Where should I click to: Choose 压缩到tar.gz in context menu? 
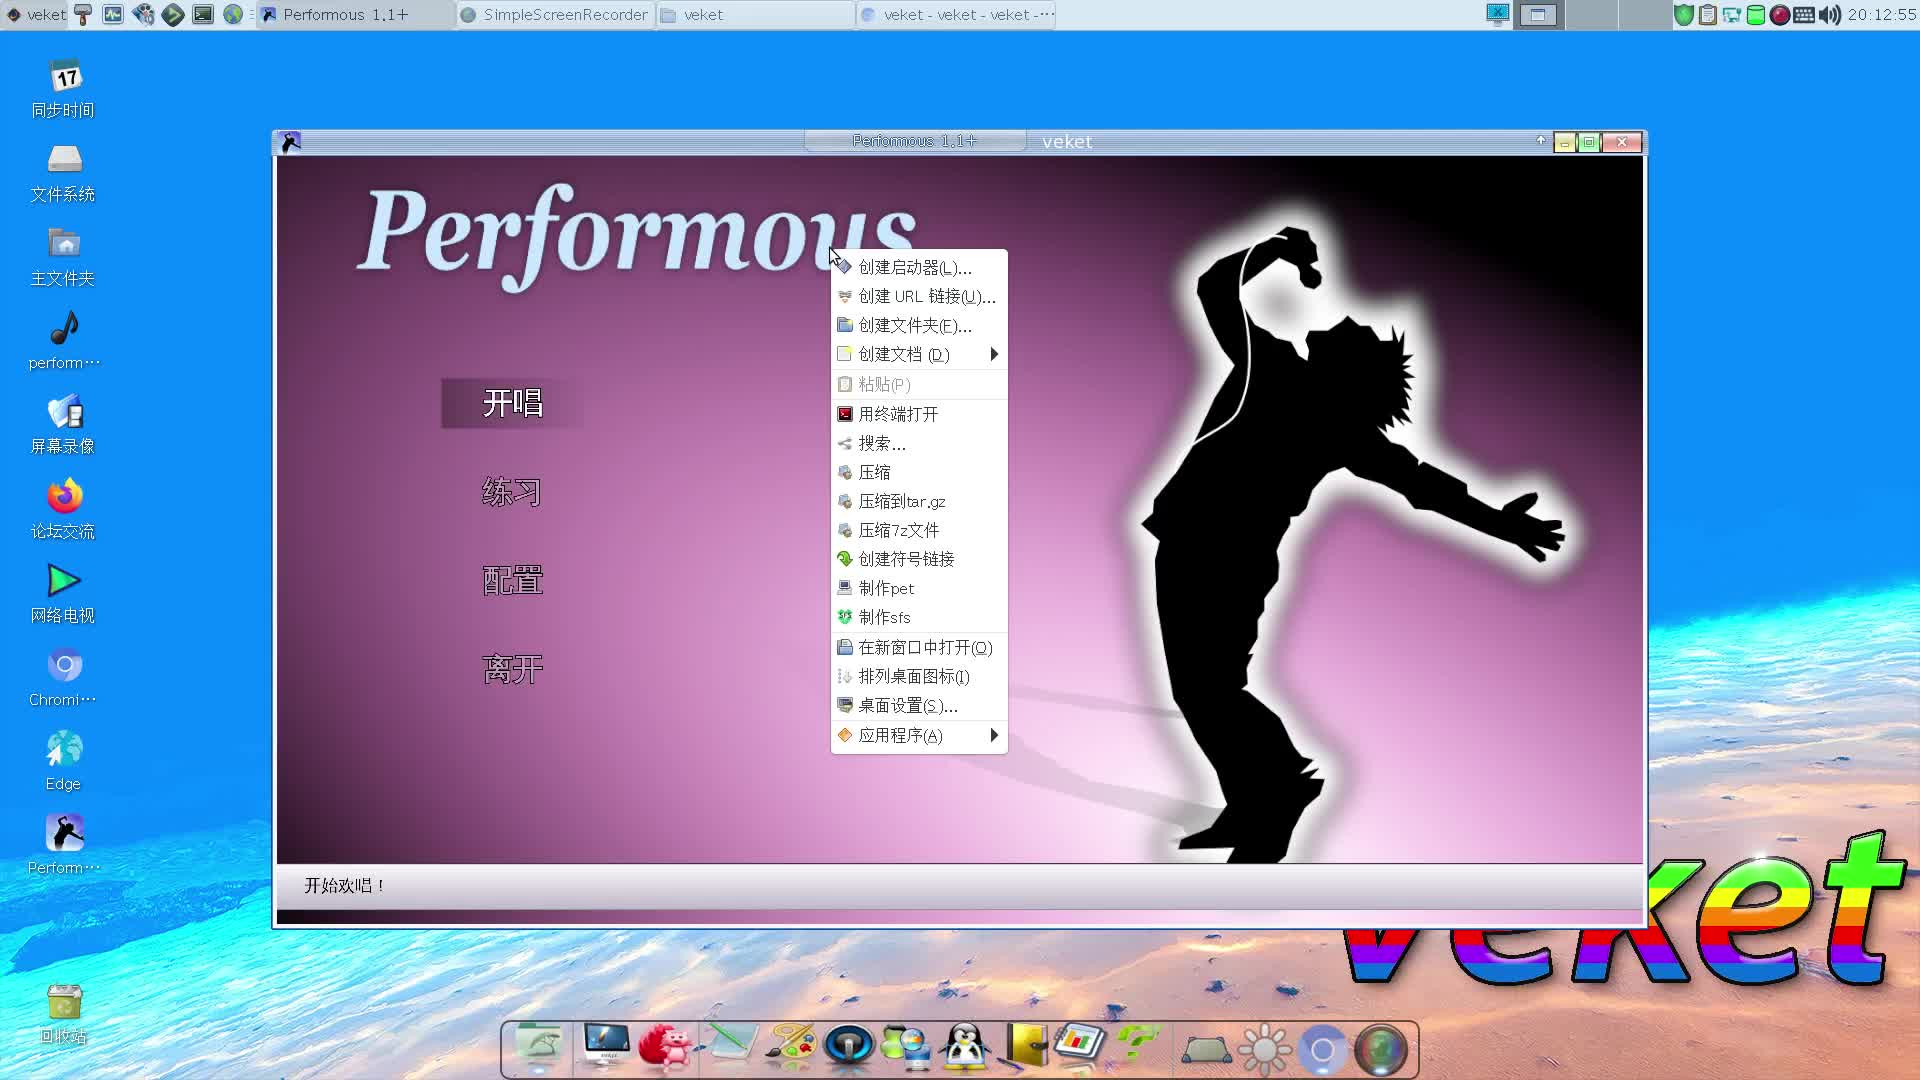tap(919, 501)
